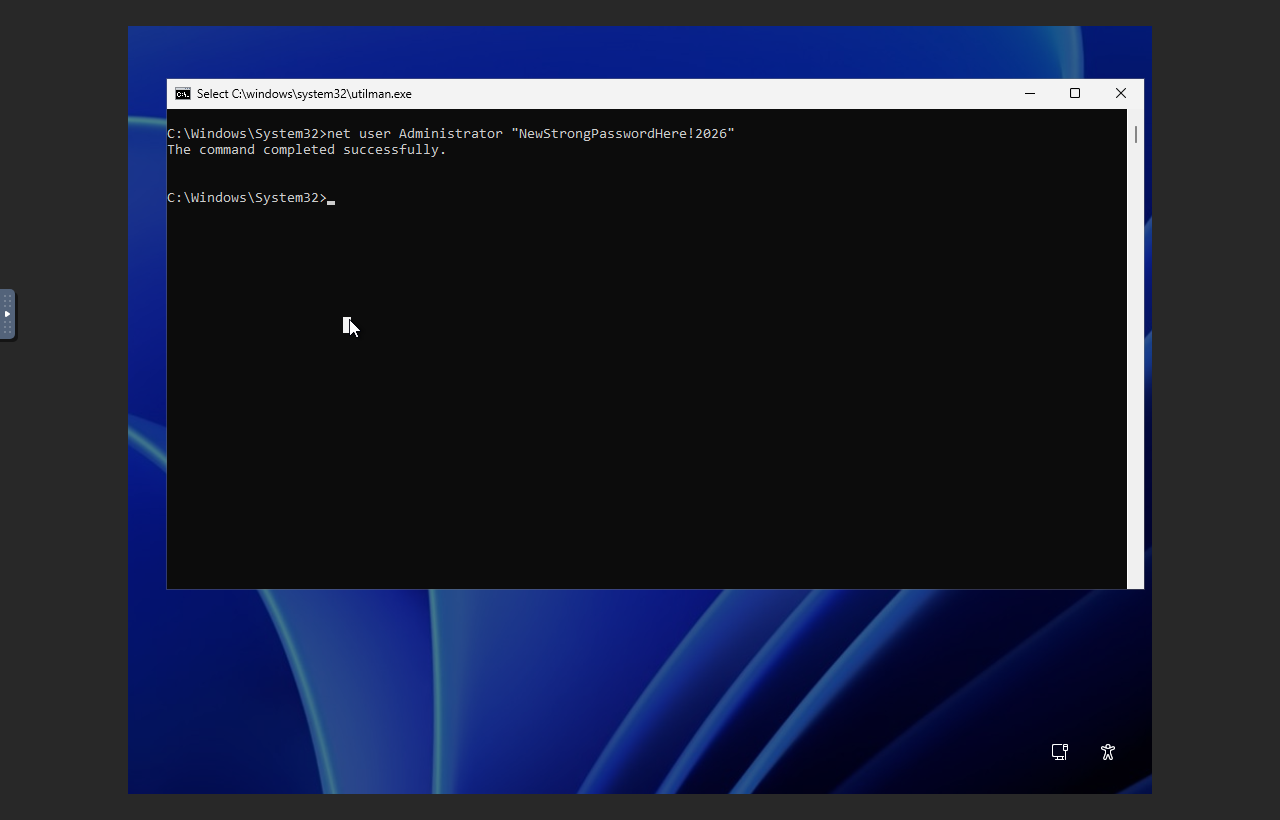
Task: Click the password string "NewStrongPasswordHere!2026"
Action: pos(623,134)
